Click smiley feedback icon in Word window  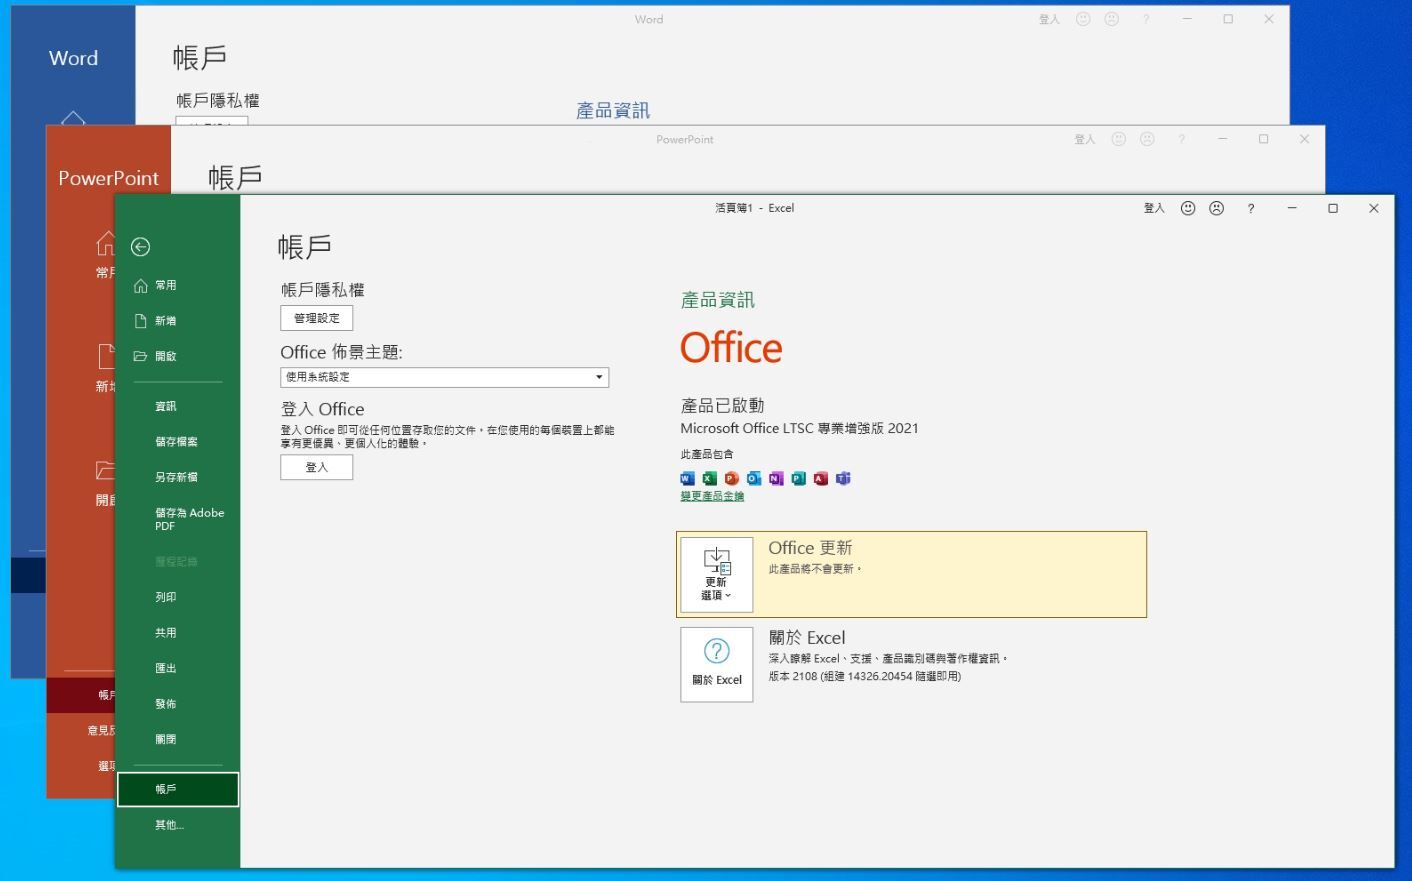1083,19
